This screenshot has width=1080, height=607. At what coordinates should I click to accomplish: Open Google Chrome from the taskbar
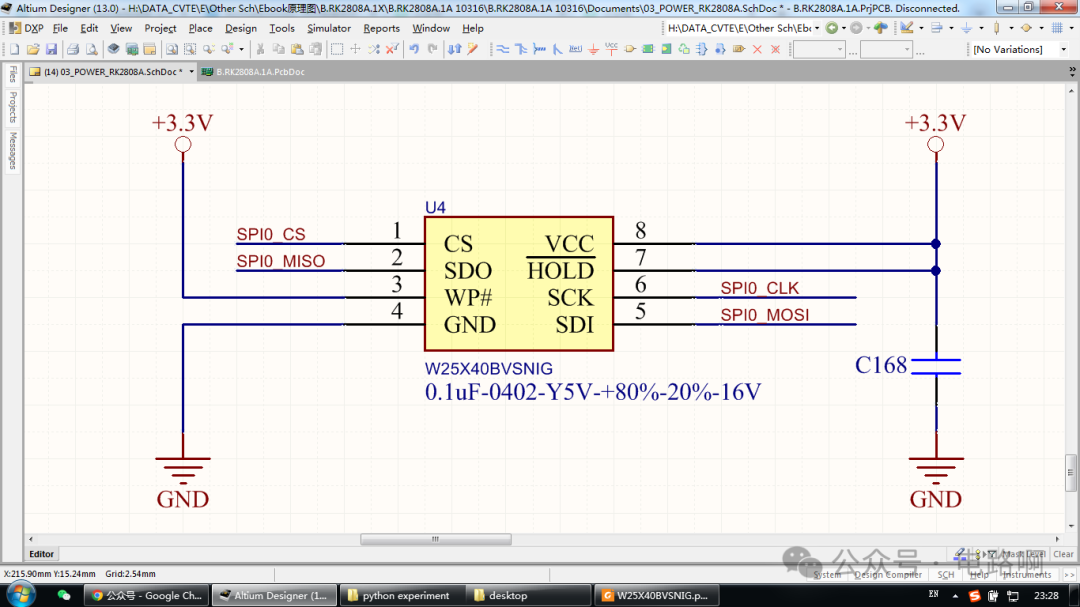pos(147,595)
